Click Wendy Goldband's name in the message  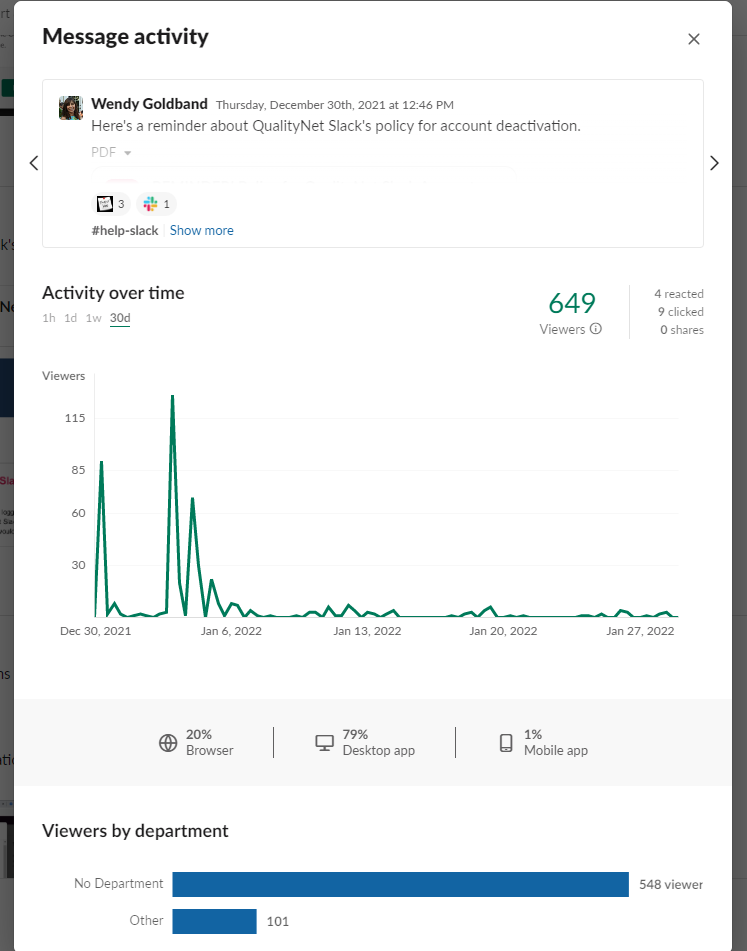click(149, 104)
